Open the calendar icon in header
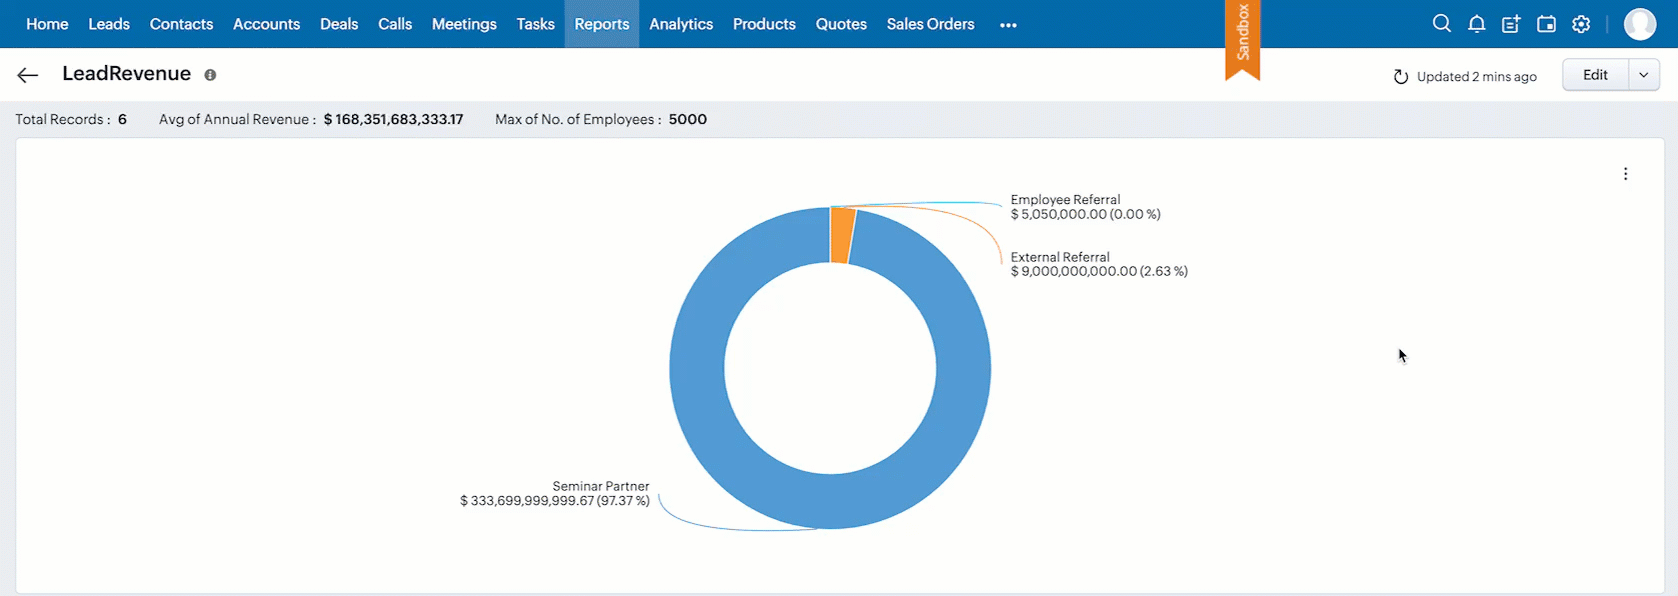1678x596 pixels. coord(1546,24)
